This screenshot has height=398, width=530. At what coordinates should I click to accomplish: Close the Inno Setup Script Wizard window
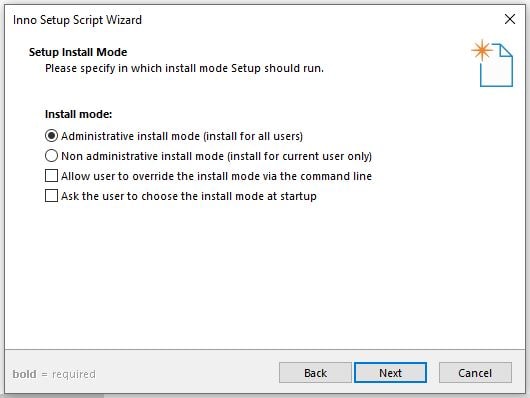click(510, 19)
